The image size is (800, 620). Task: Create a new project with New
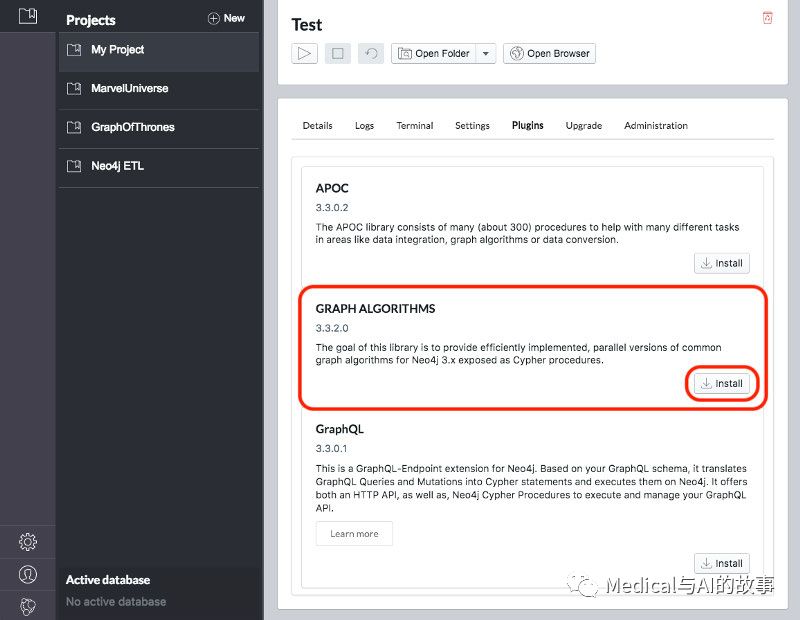pyautogui.click(x=226, y=18)
